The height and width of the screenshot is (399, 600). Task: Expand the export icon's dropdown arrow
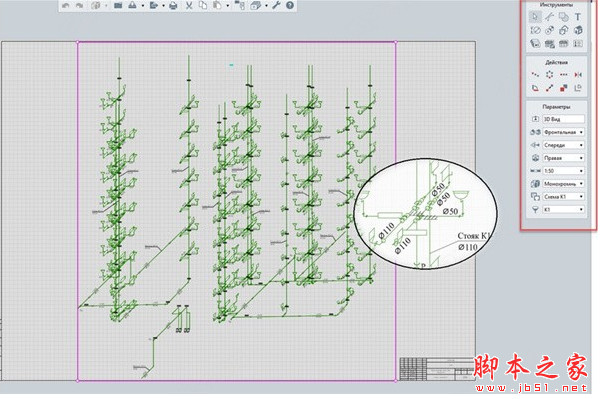tap(163, 6)
